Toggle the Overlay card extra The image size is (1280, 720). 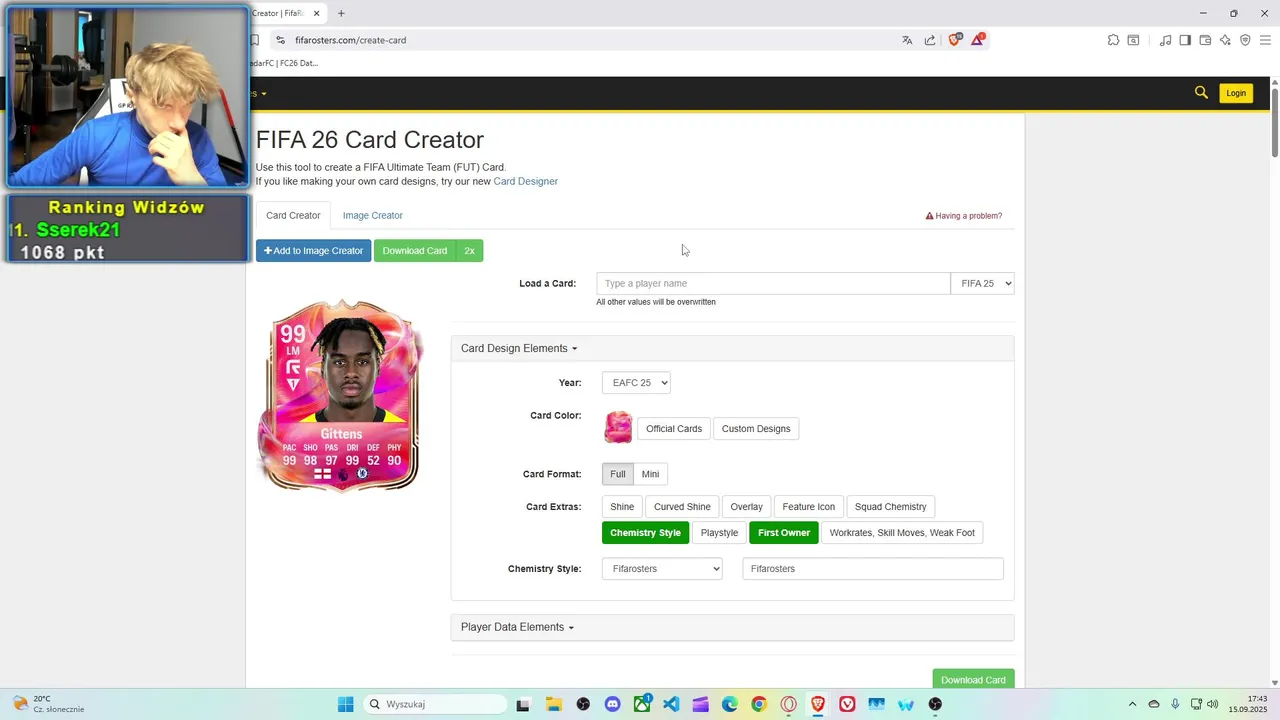[x=746, y=507]
